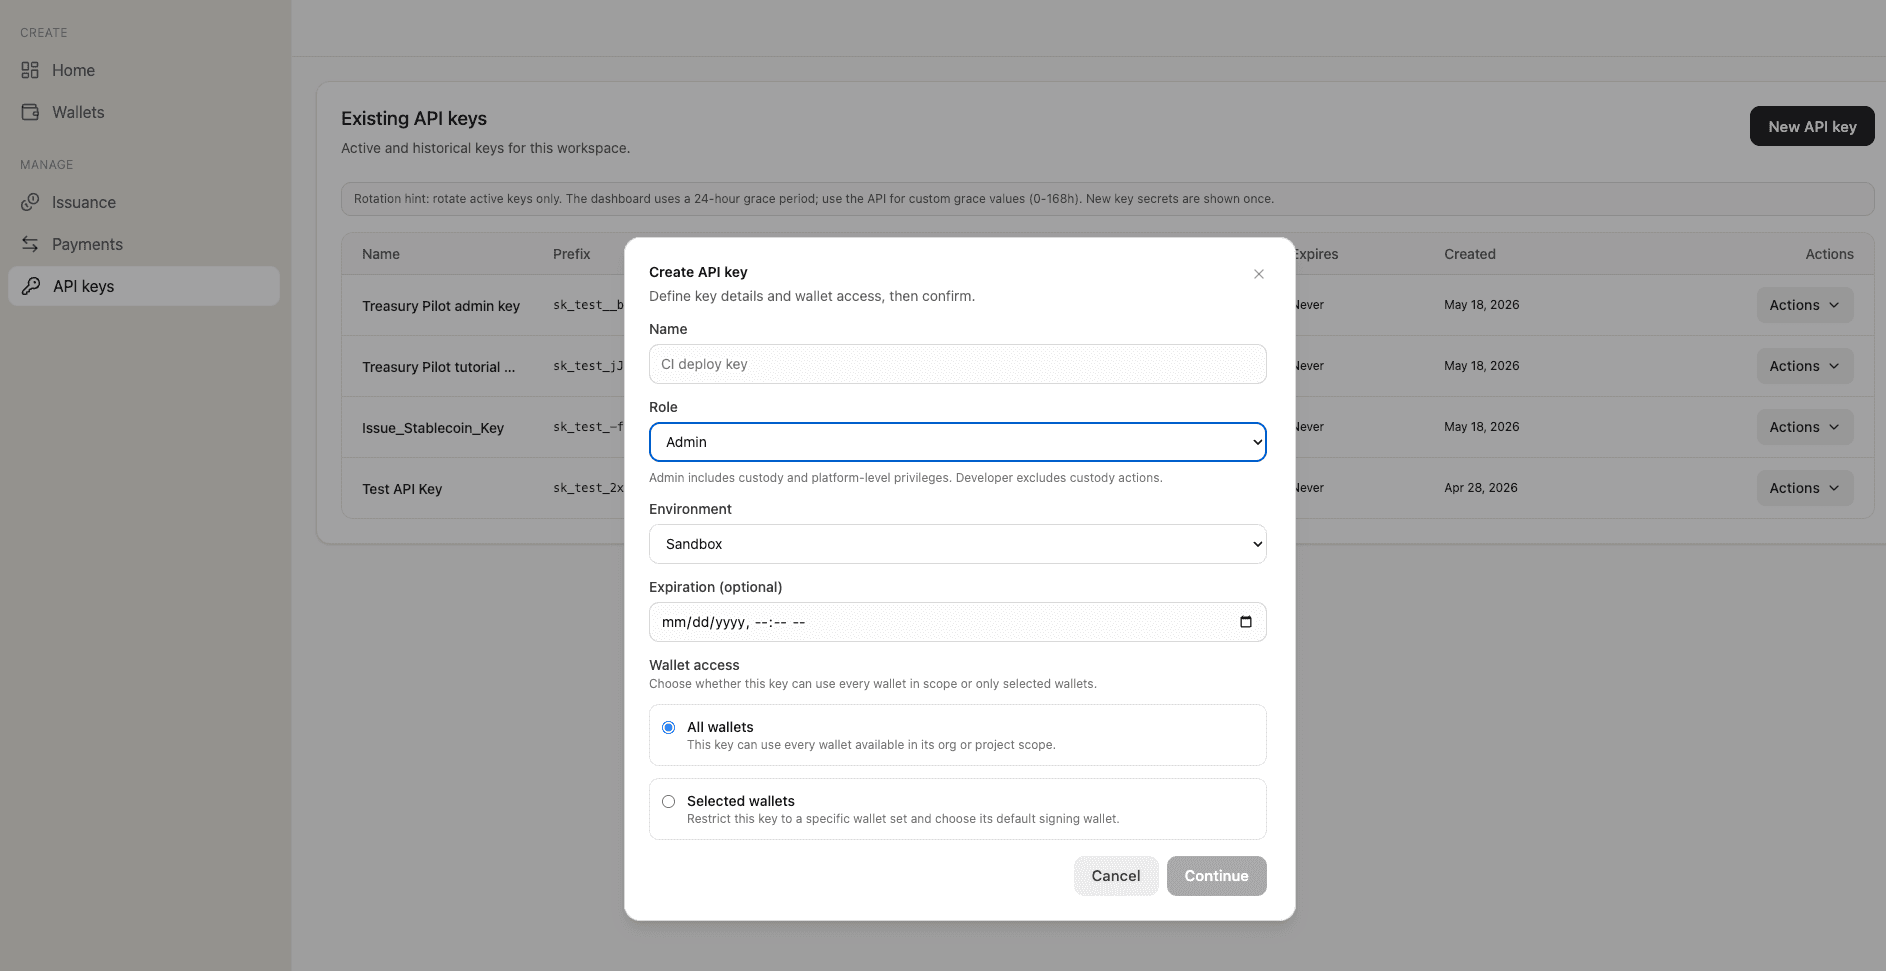The height and width of the screenshot is (971, 1886).
Task: Cancel the Create API key dialog
Action: (x=1116, y=876)
